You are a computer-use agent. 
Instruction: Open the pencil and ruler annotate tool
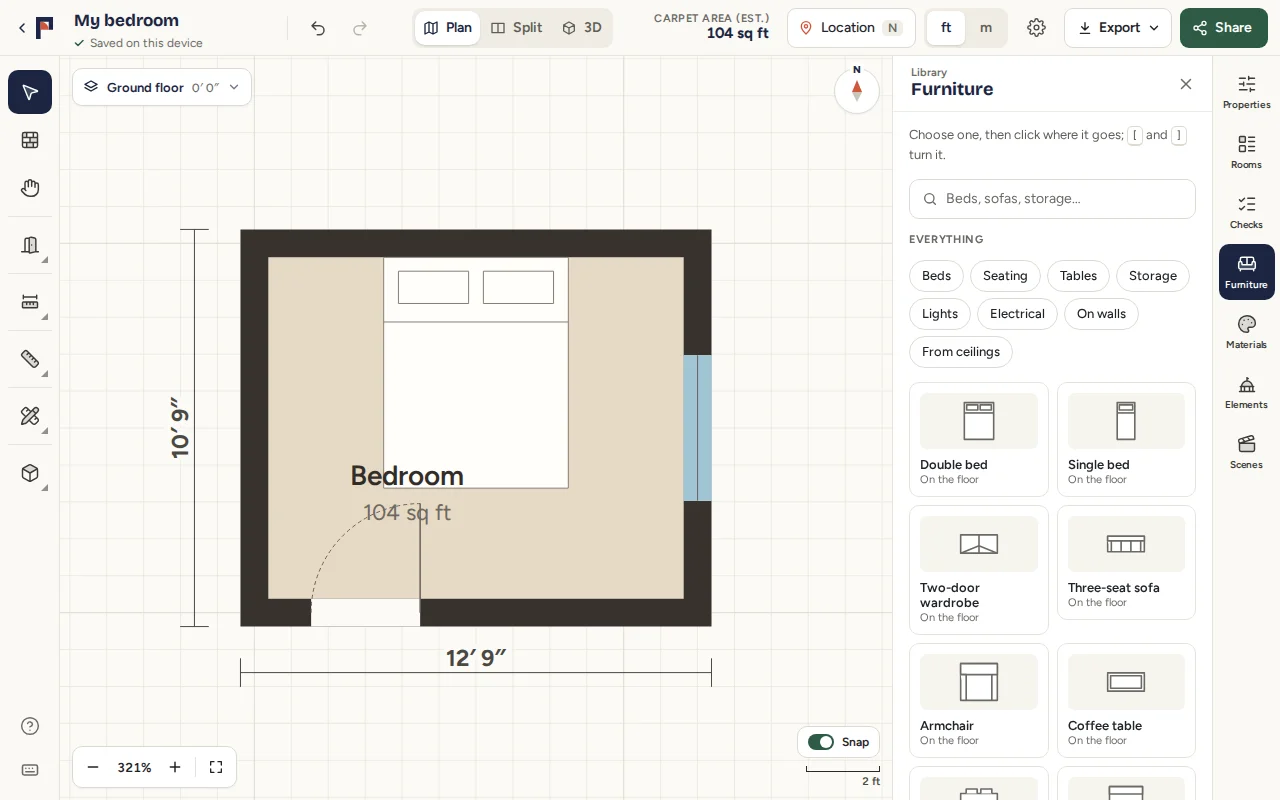[x=30, y=416]
